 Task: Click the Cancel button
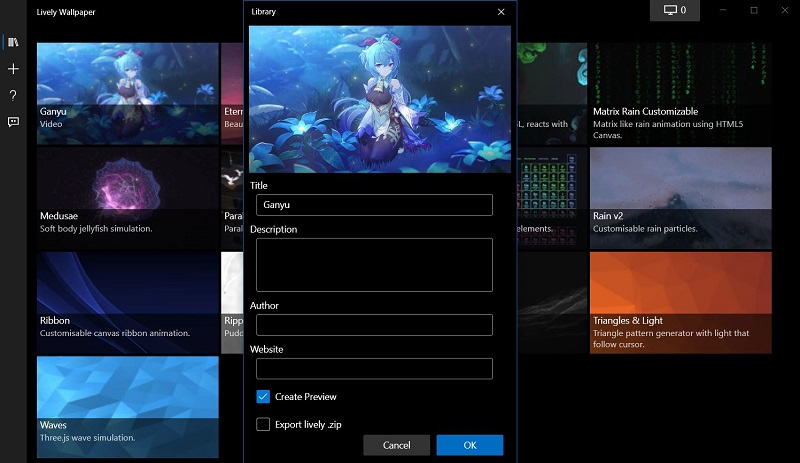point(396,445)
